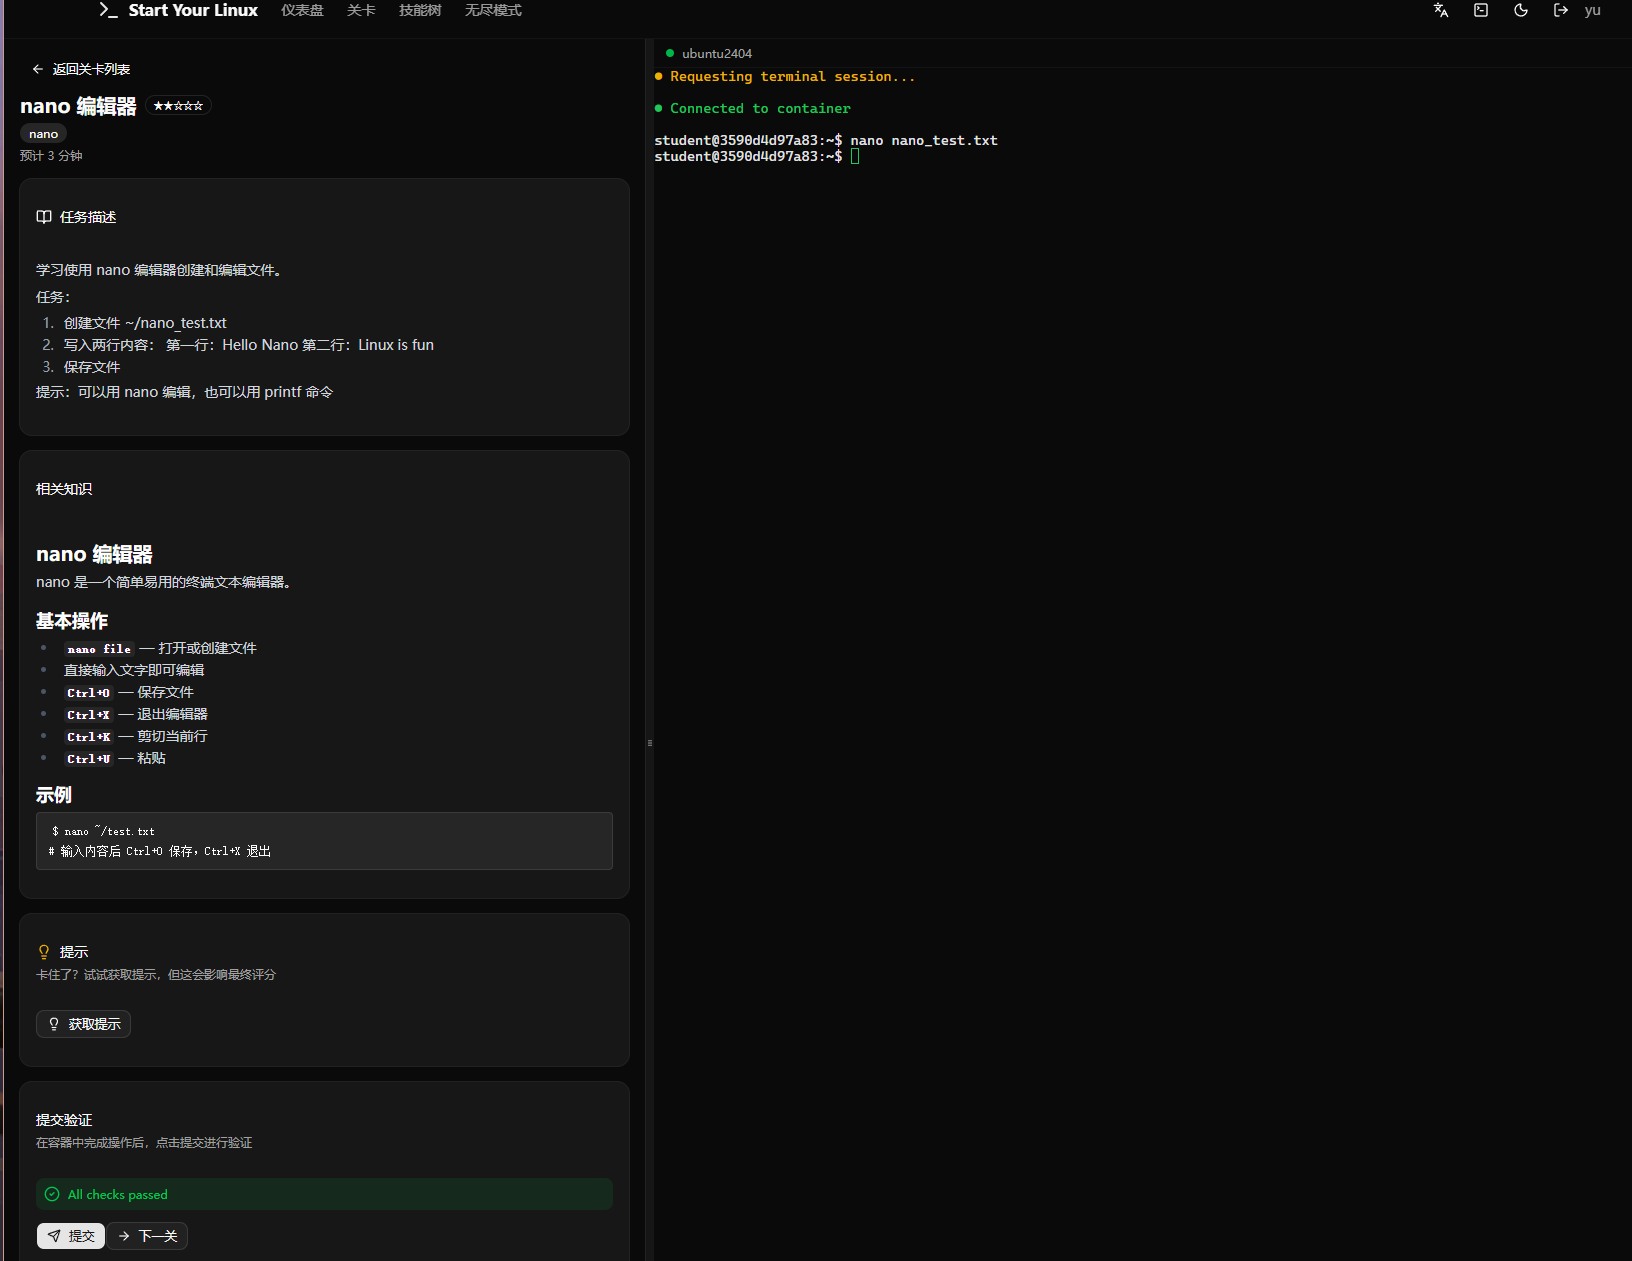This screenshot has height=1261, width=1632.
Task: Go back via 返回关卡列表
Action: [81, 69]
